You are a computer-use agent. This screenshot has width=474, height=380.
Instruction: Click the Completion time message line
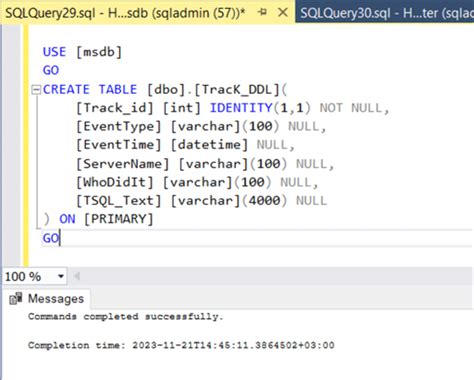point(181,345)
